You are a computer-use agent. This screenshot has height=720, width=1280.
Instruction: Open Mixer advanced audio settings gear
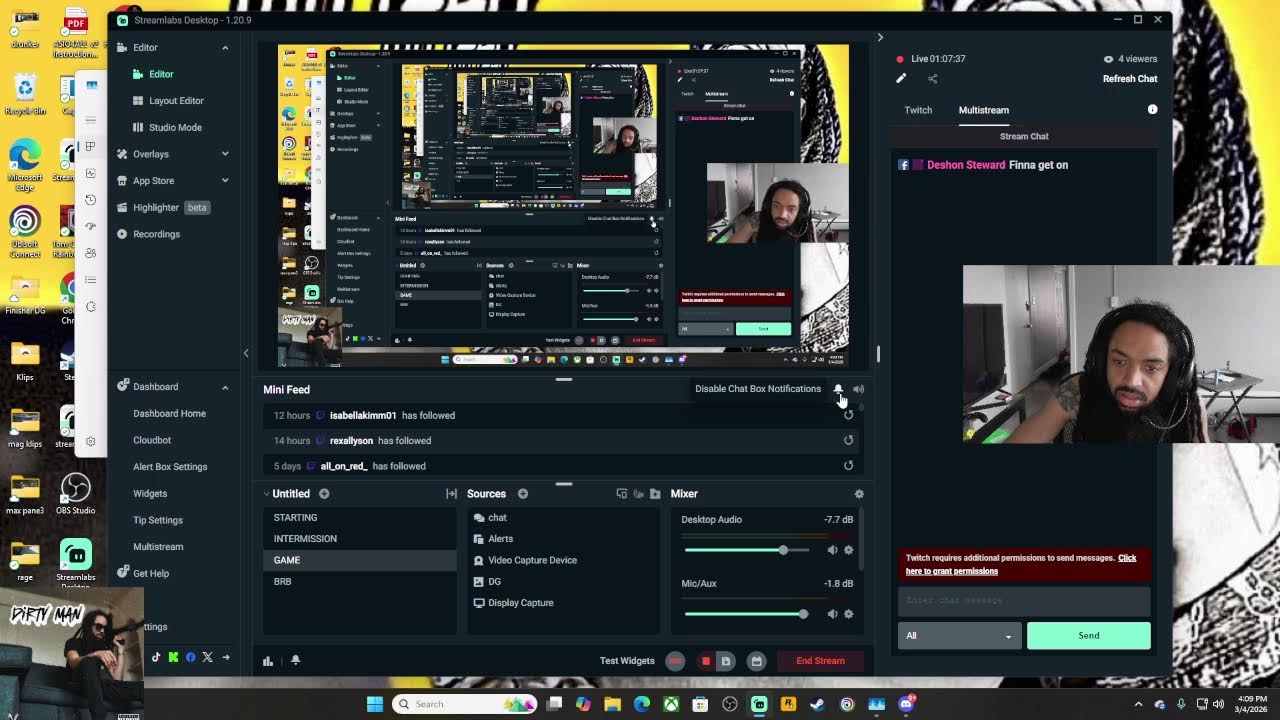click(859, 494)
